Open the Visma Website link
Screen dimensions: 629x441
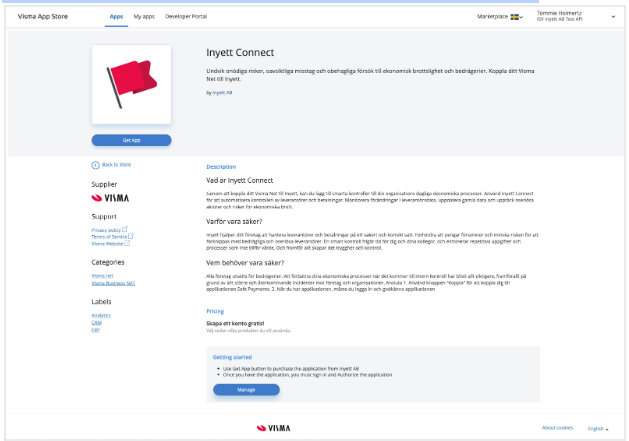[x=107, y=244]
